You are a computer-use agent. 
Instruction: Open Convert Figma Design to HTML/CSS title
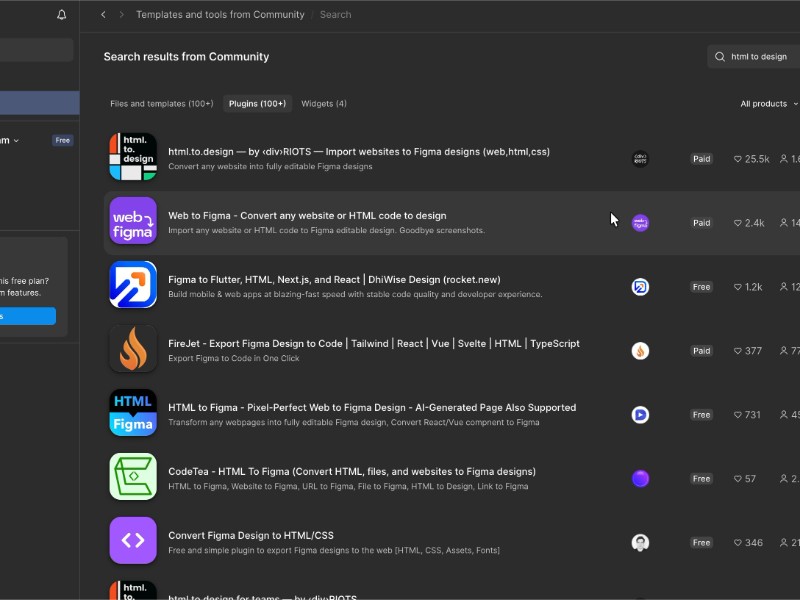pos(251,536)
